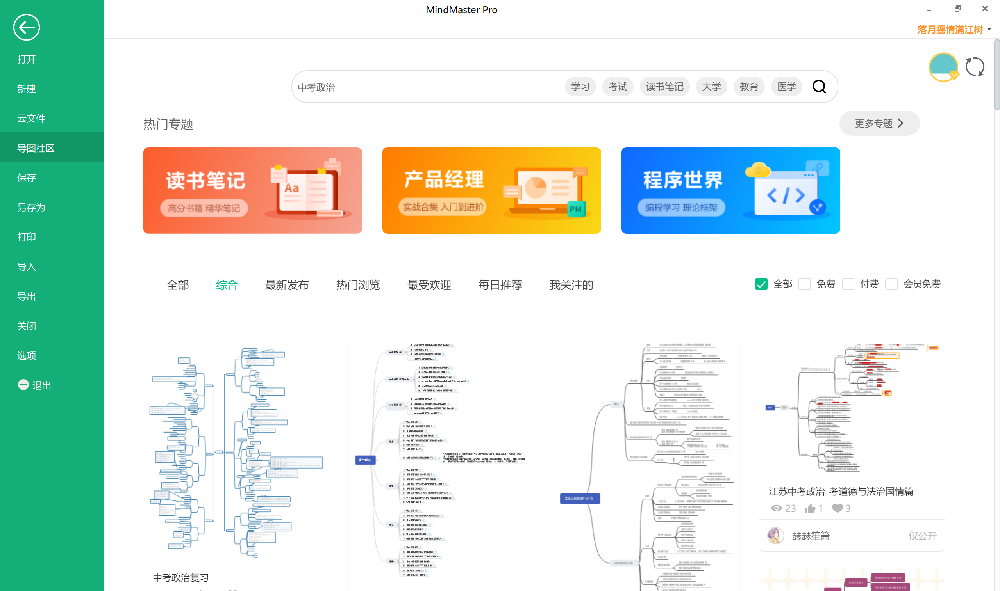
Task: Open the 中考政治复习 mind map thumbnail
Action: 236,453
